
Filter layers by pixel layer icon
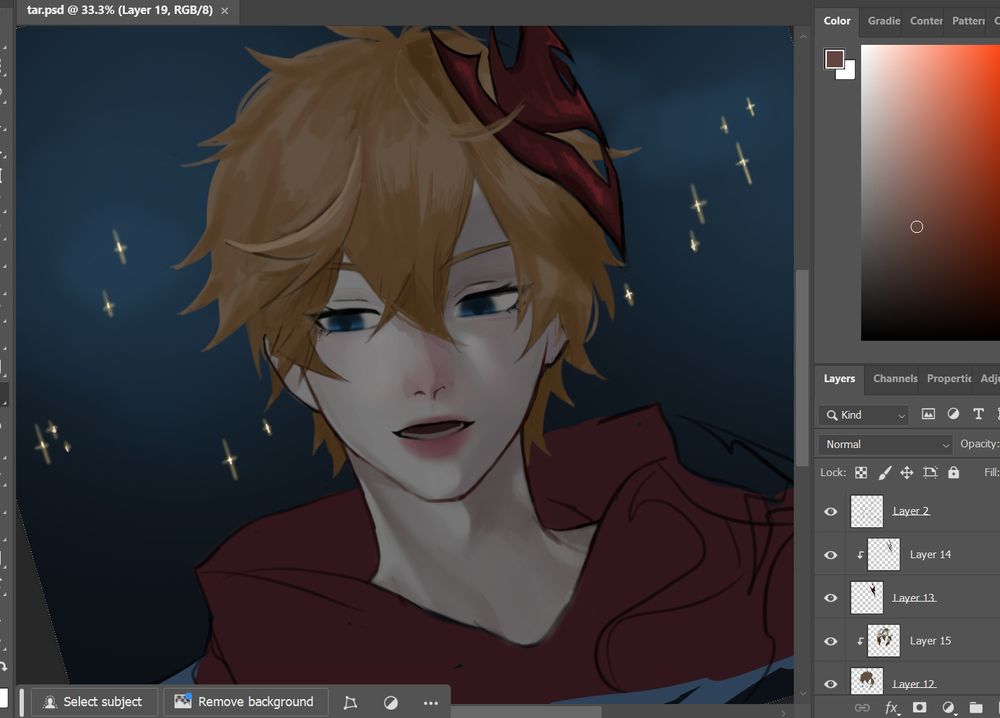(x=928, y=414)
